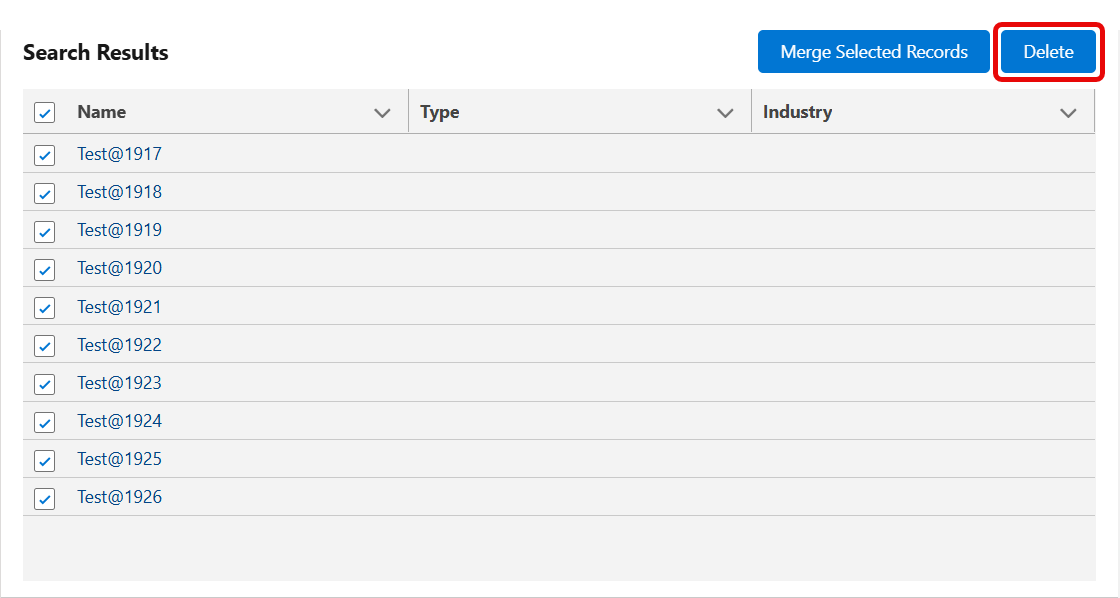The image size is (1120, 598).
Task: Open the Test@1921 record link
Action: click(x=119, y=307)
